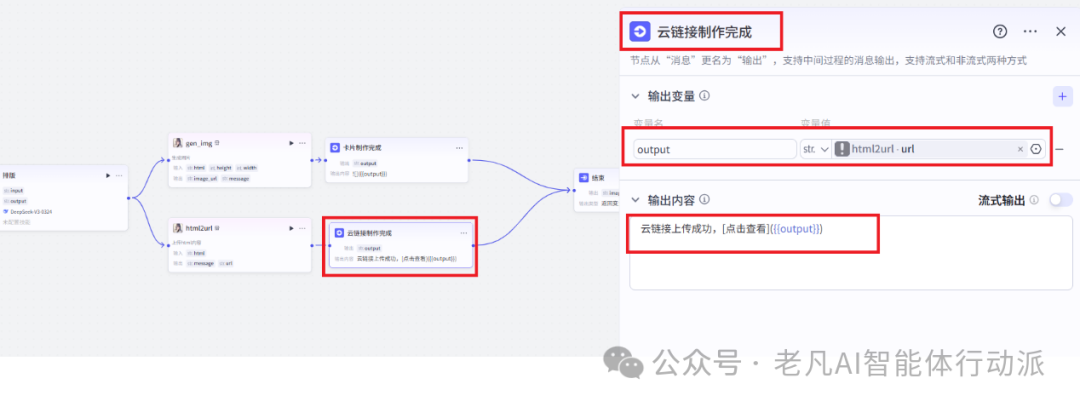This screenshot has width=1080, height=407.
Task: Click the input tag in 排版 node
Action: coord(14,190)
